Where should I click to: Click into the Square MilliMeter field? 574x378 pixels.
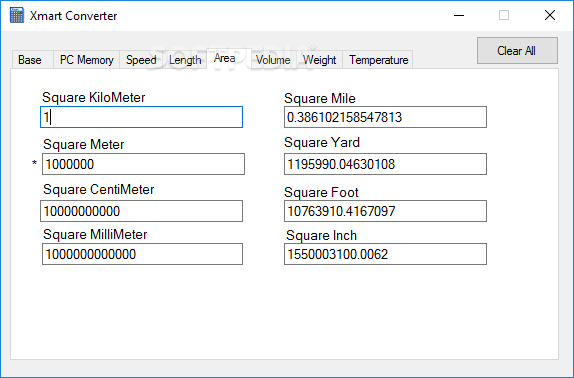click(142, 254)
